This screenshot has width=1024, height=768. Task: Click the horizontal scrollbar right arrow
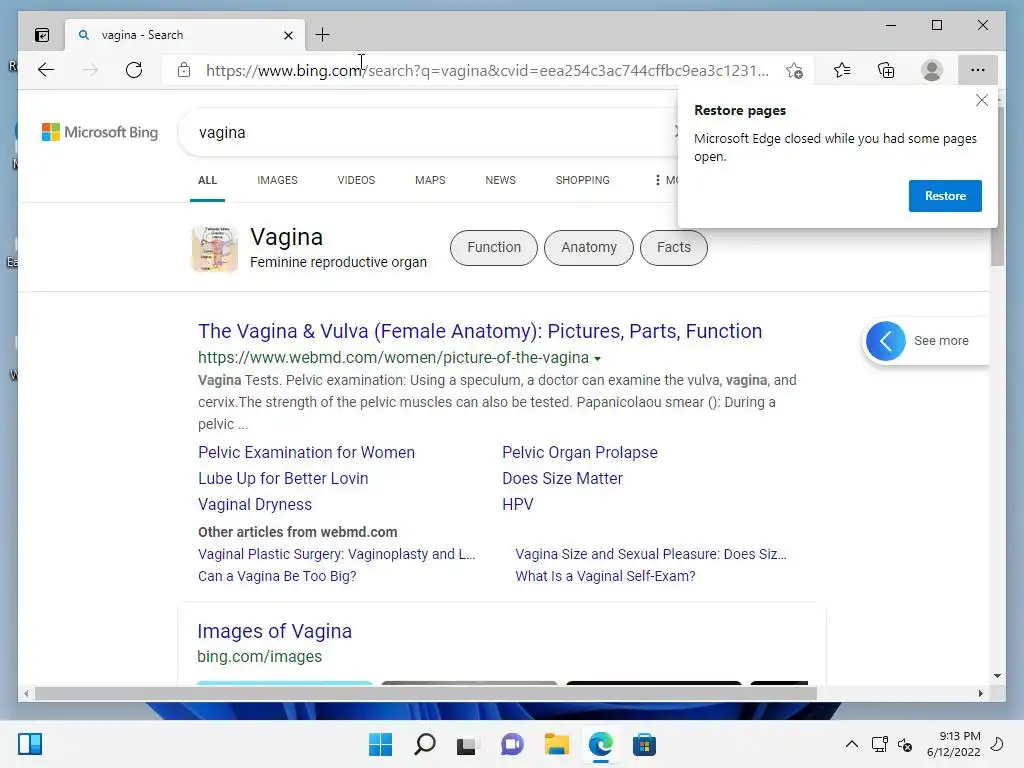tap(980, 694)
